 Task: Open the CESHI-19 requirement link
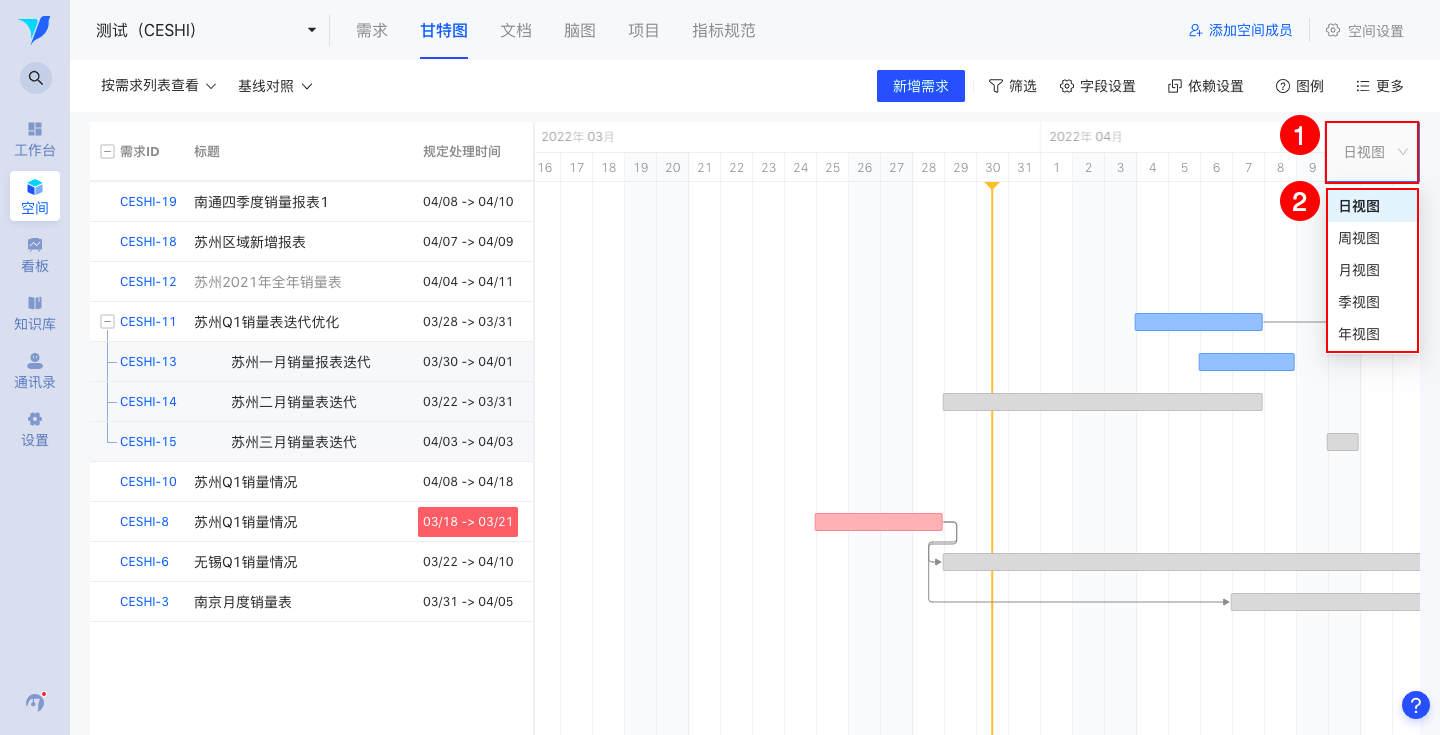pos(148,202)
